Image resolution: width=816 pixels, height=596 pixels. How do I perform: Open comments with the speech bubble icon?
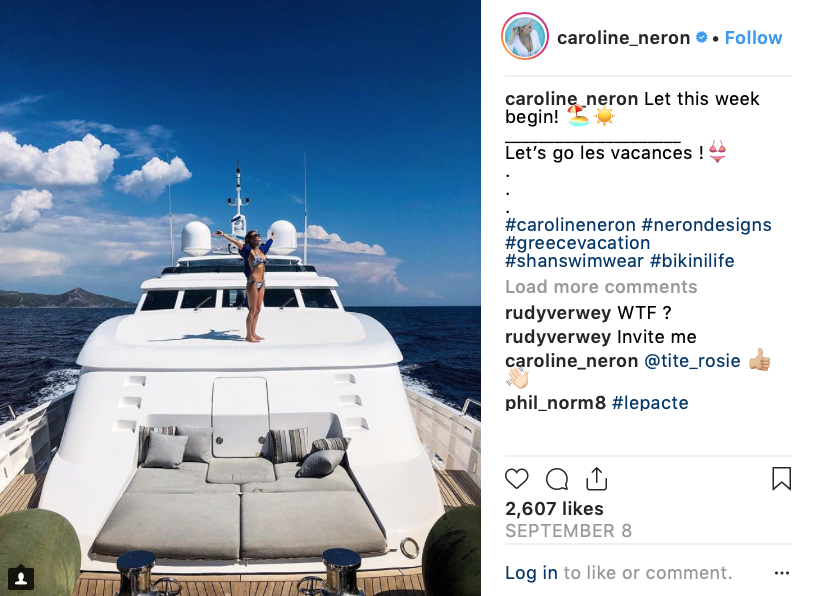(556, 479)
